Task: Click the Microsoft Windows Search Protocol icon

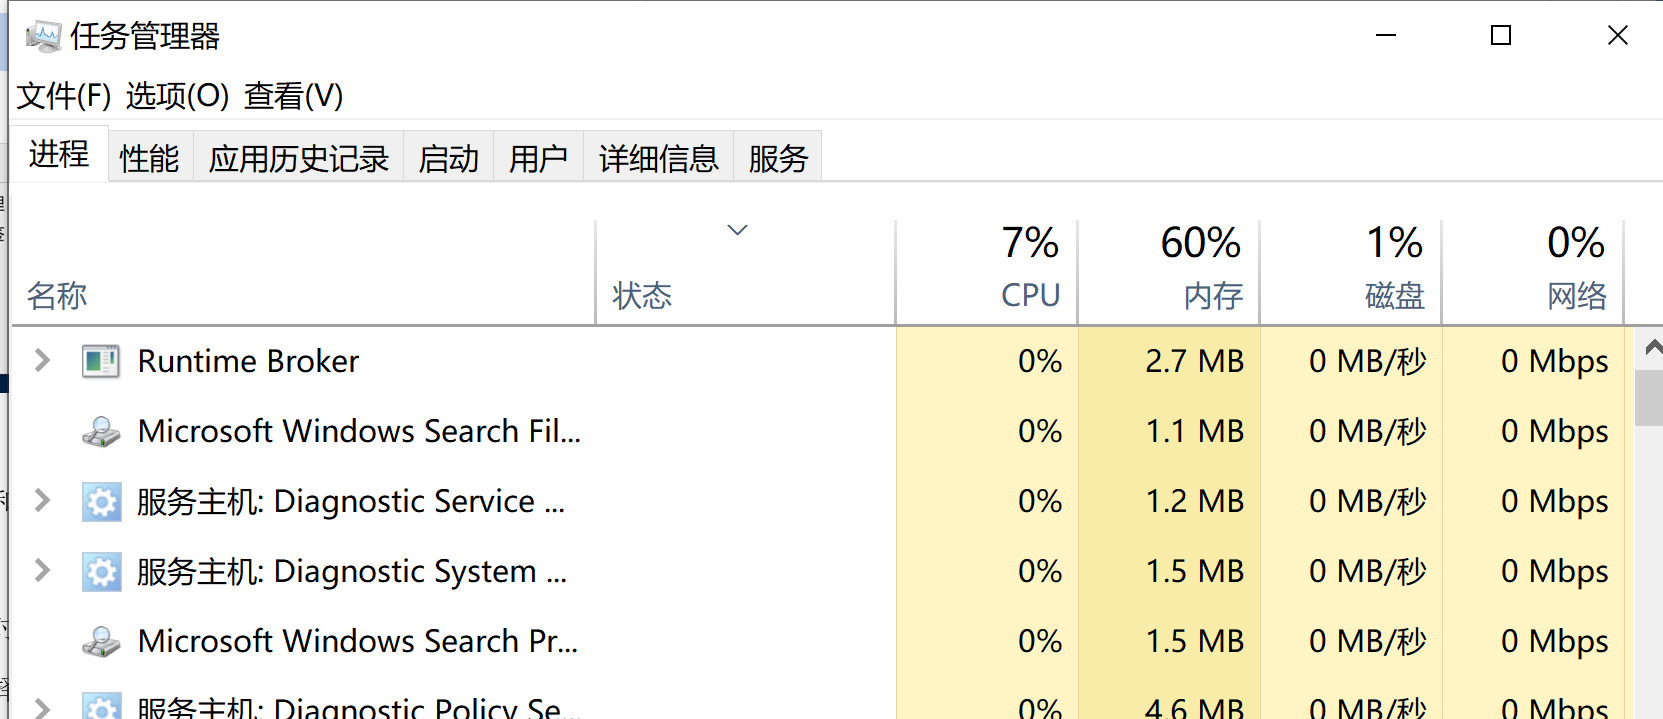Action: pyautogui.click(x=101, y=641)
